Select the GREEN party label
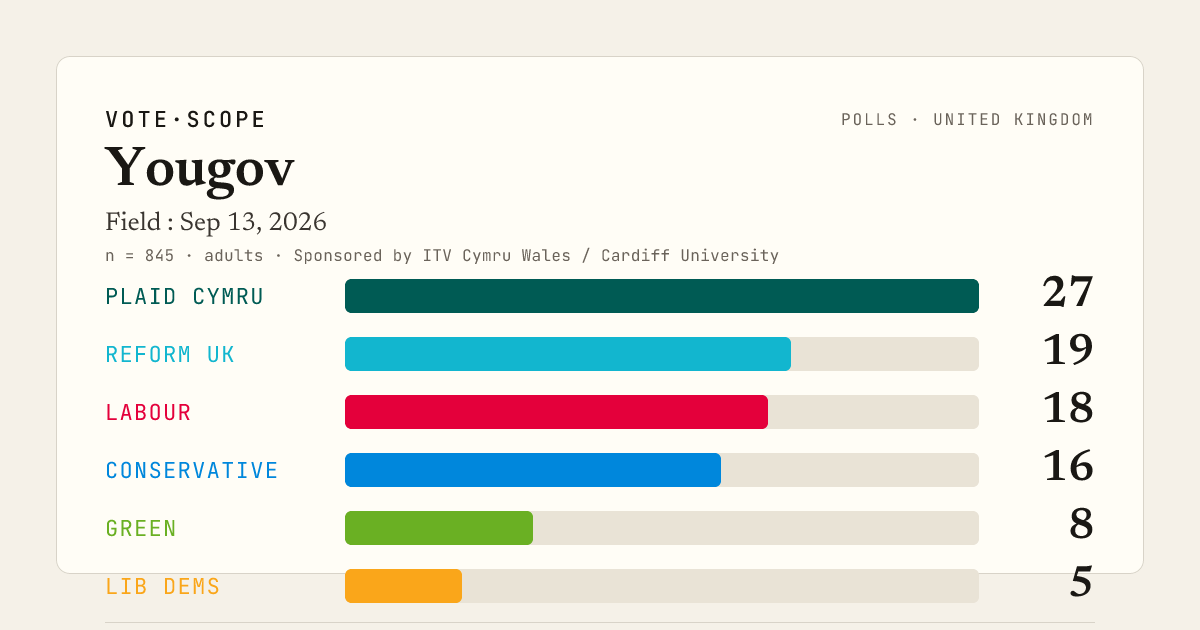 pyautogui.click(x=141, y=529)
